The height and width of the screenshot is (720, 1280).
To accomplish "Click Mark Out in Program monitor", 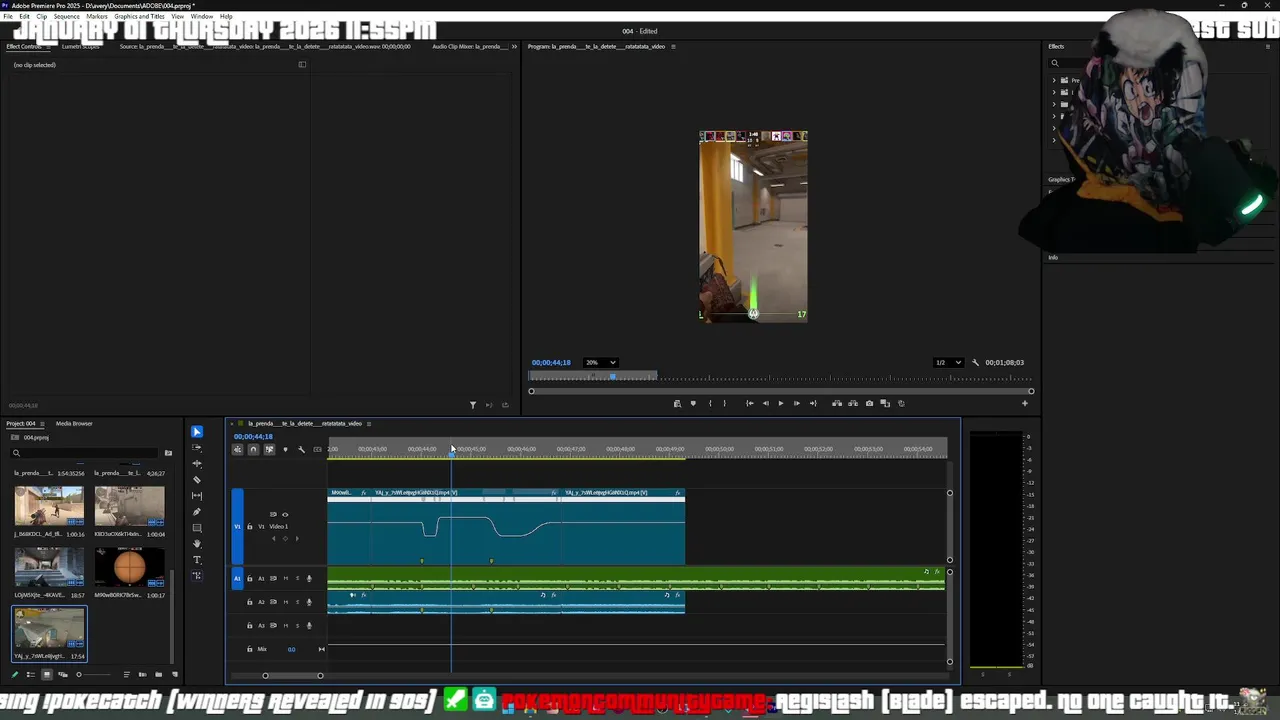I will click(x=724, y=403).
